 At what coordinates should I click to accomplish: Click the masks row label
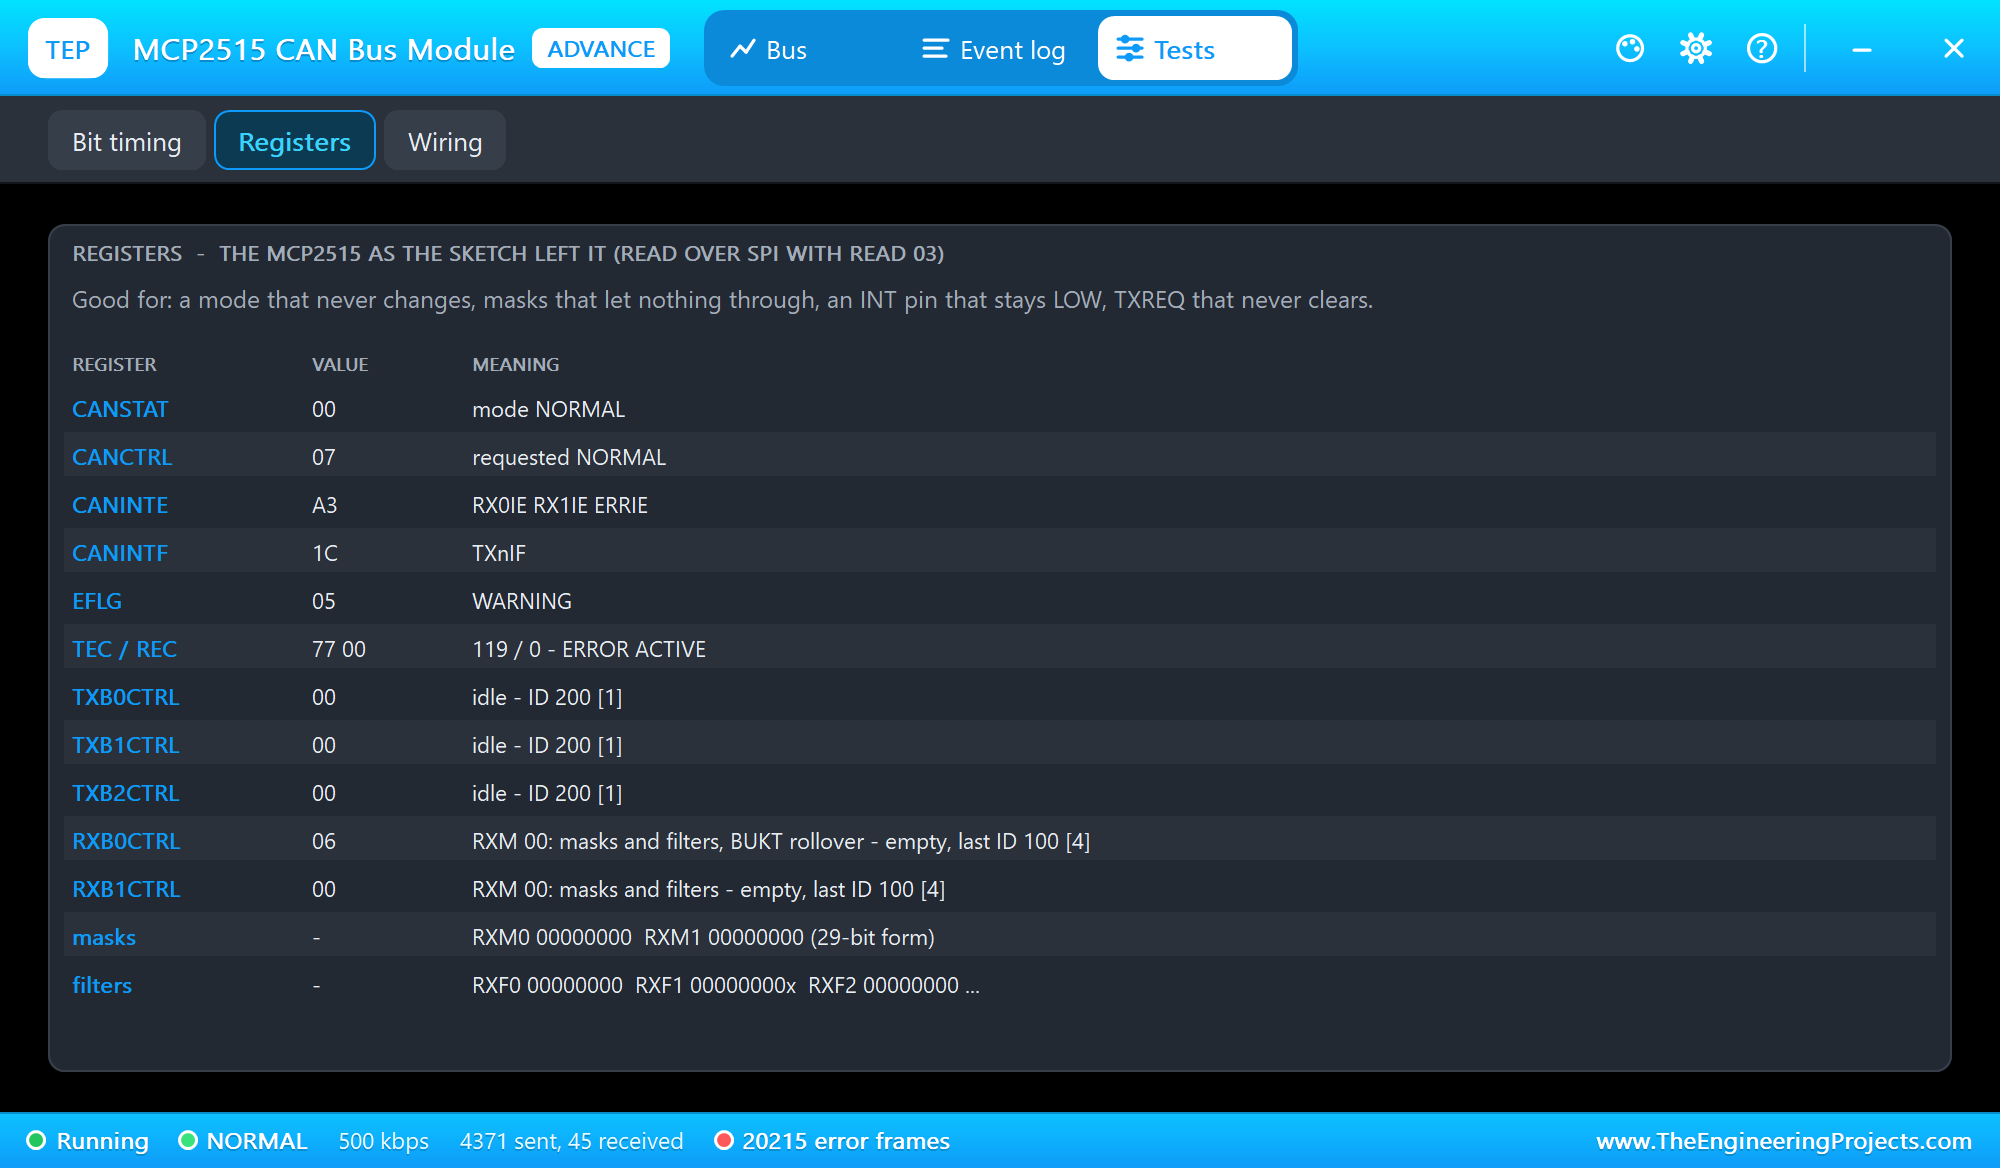104,937
